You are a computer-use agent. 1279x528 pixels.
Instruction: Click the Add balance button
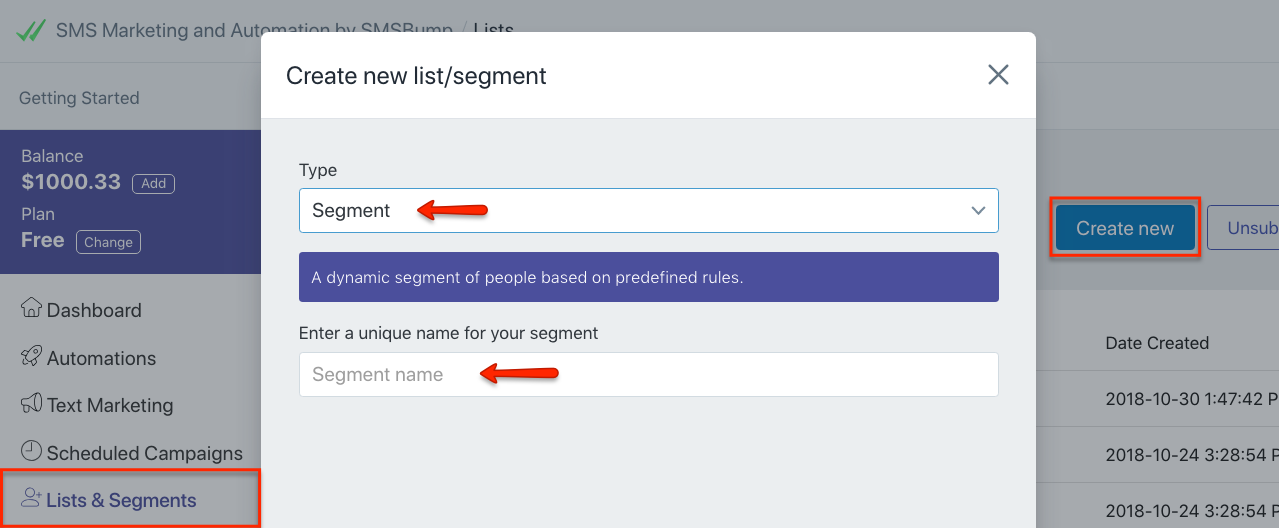153,183
